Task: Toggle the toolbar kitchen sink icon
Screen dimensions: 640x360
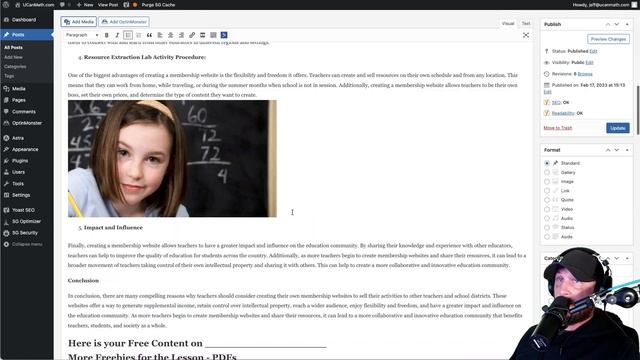Action: pos(213,35)
